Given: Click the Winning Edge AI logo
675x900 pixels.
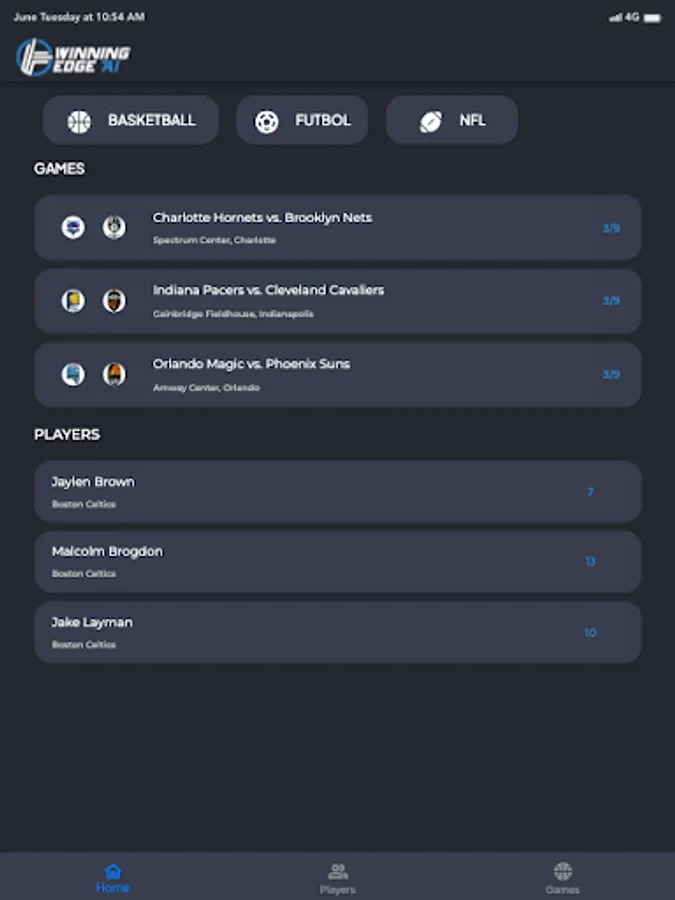Looking at the screenshot, I should [71, 57].
